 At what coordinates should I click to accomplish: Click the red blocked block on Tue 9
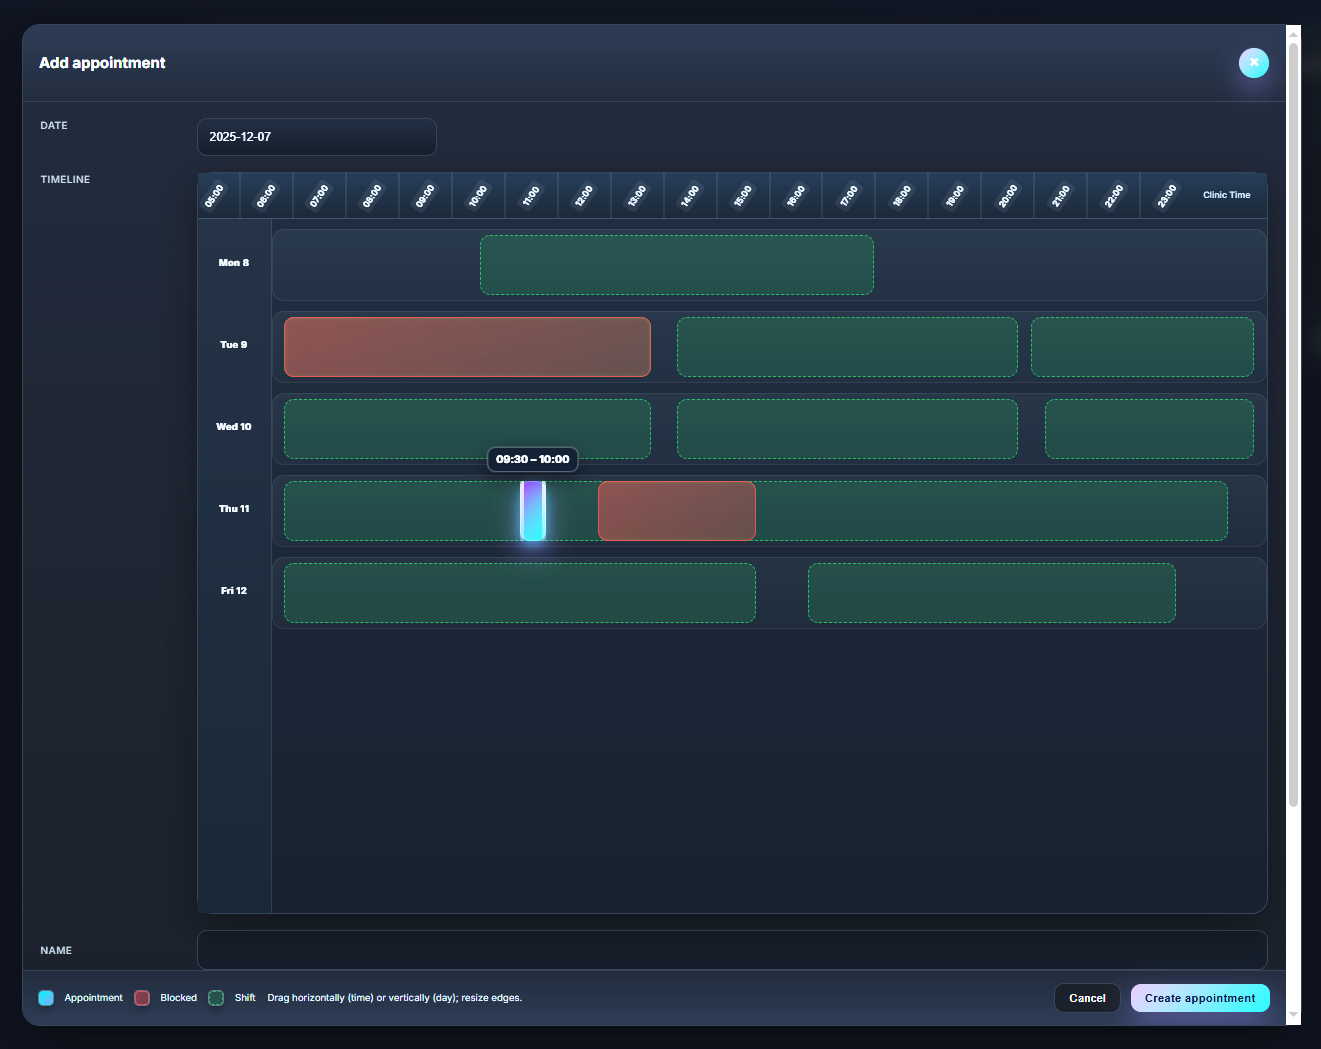pyautogui.click(x=466, y=347)
